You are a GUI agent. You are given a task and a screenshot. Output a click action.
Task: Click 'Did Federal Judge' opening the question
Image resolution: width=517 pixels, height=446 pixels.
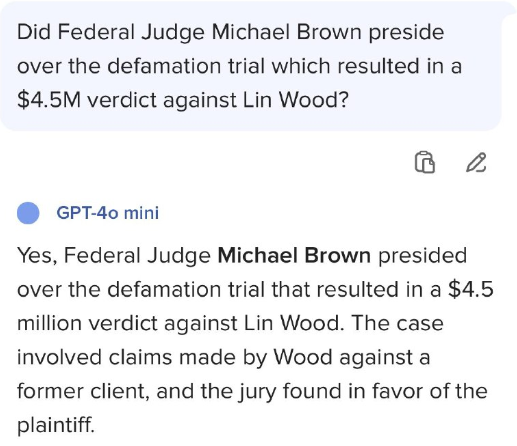[x=111, y=32]
